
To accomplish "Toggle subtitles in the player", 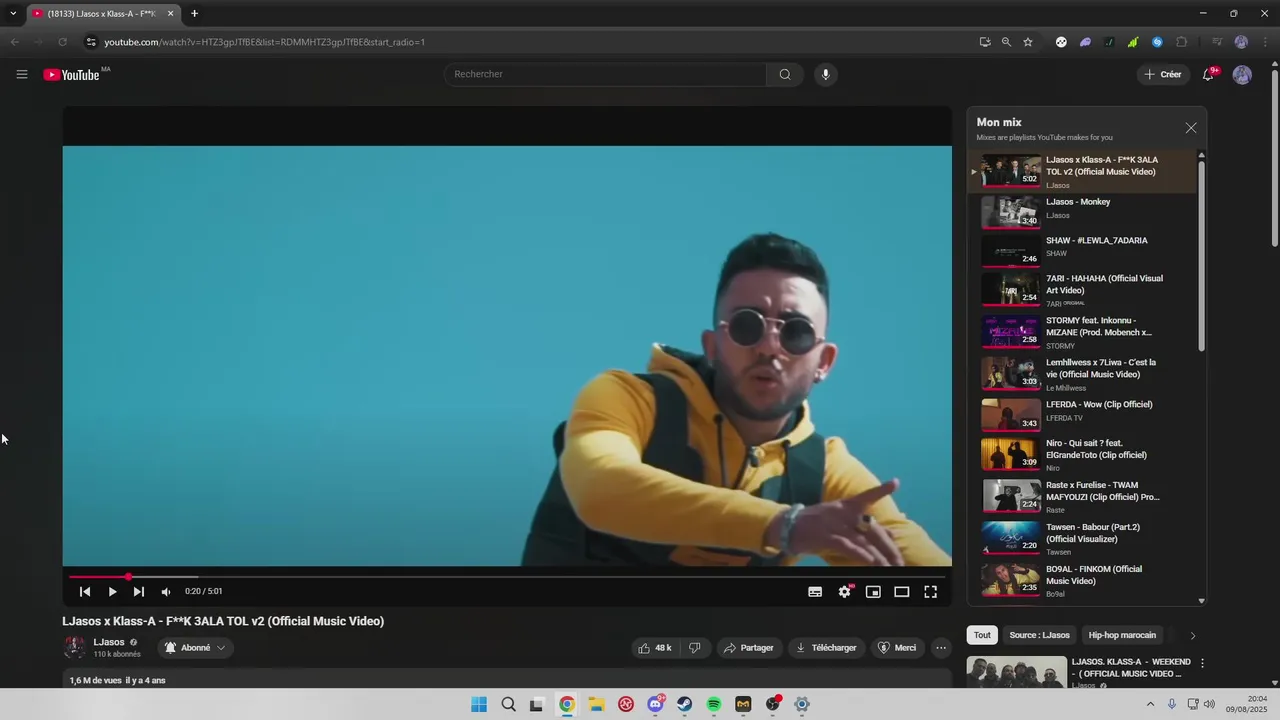I will (x=815, y=592).
